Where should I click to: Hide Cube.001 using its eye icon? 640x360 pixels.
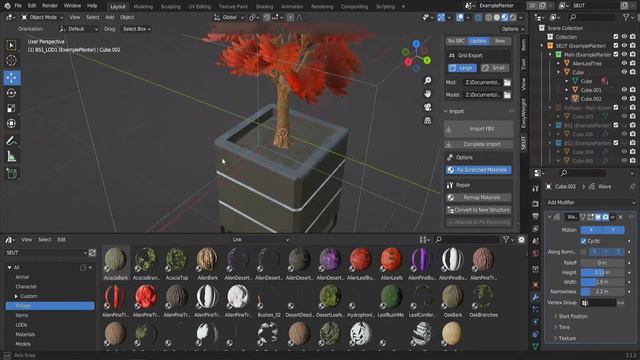click(x=624, y=90)
